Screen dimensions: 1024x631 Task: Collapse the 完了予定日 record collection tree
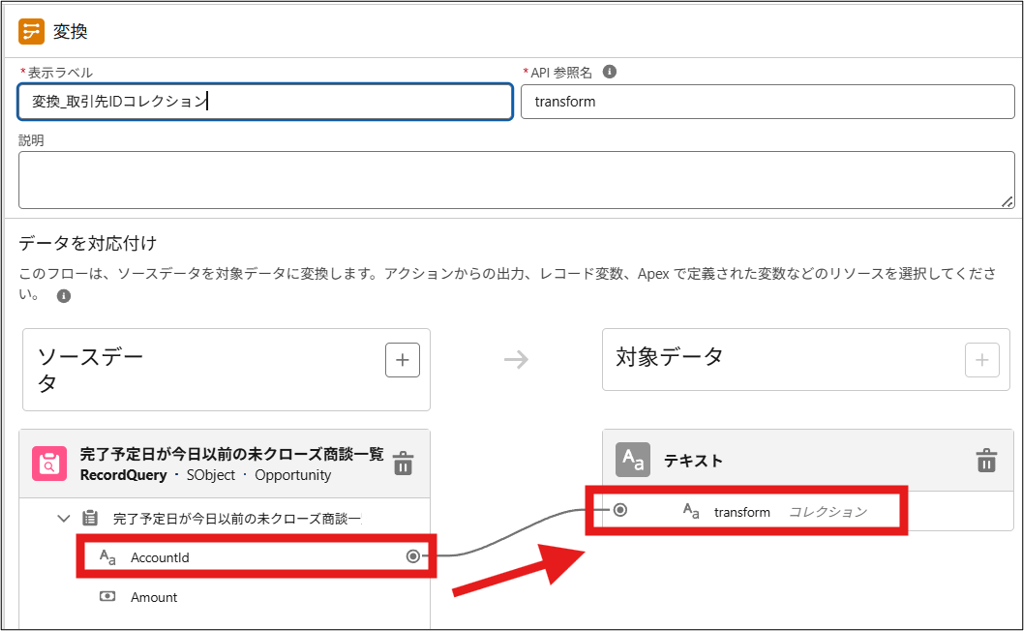click(x=63, y=519)
